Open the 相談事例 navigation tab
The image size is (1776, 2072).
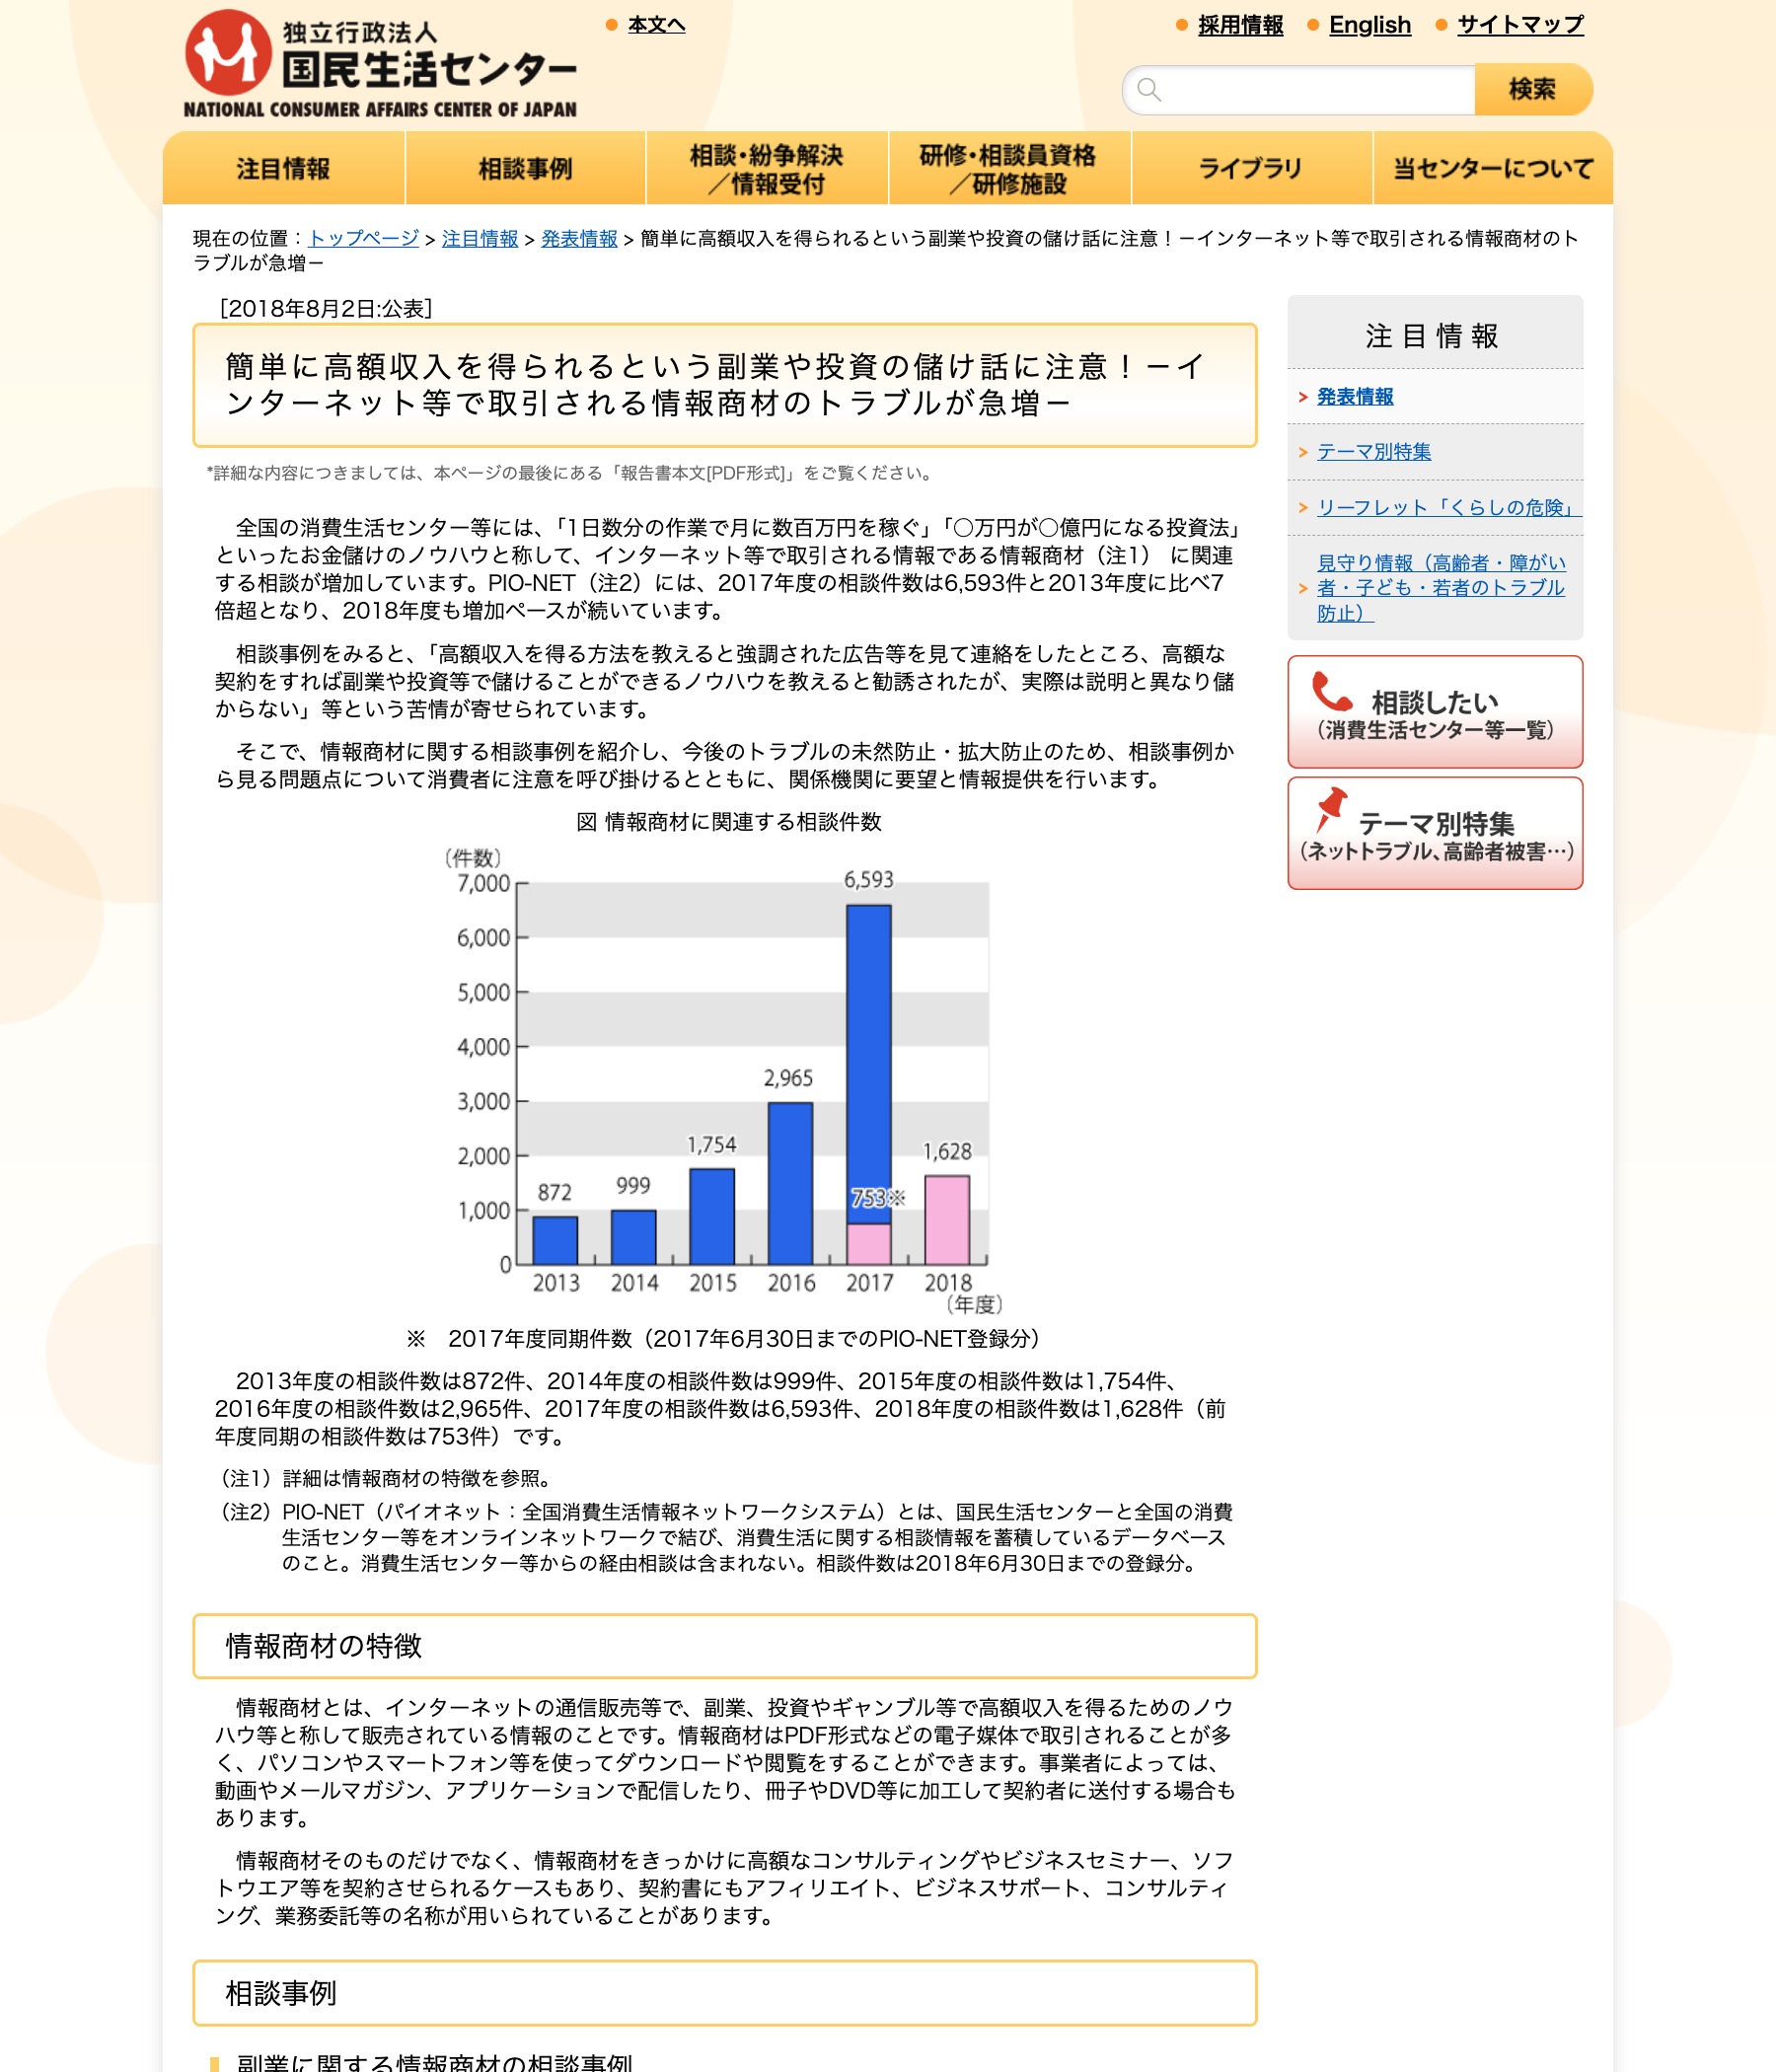coord(526,169)
